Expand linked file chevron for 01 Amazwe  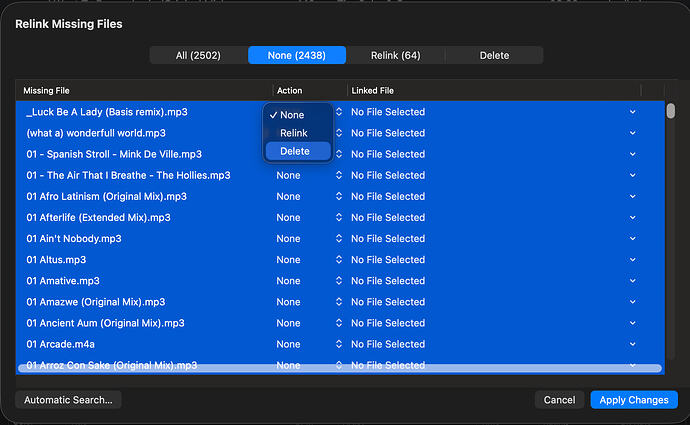[x=632, y=302]
